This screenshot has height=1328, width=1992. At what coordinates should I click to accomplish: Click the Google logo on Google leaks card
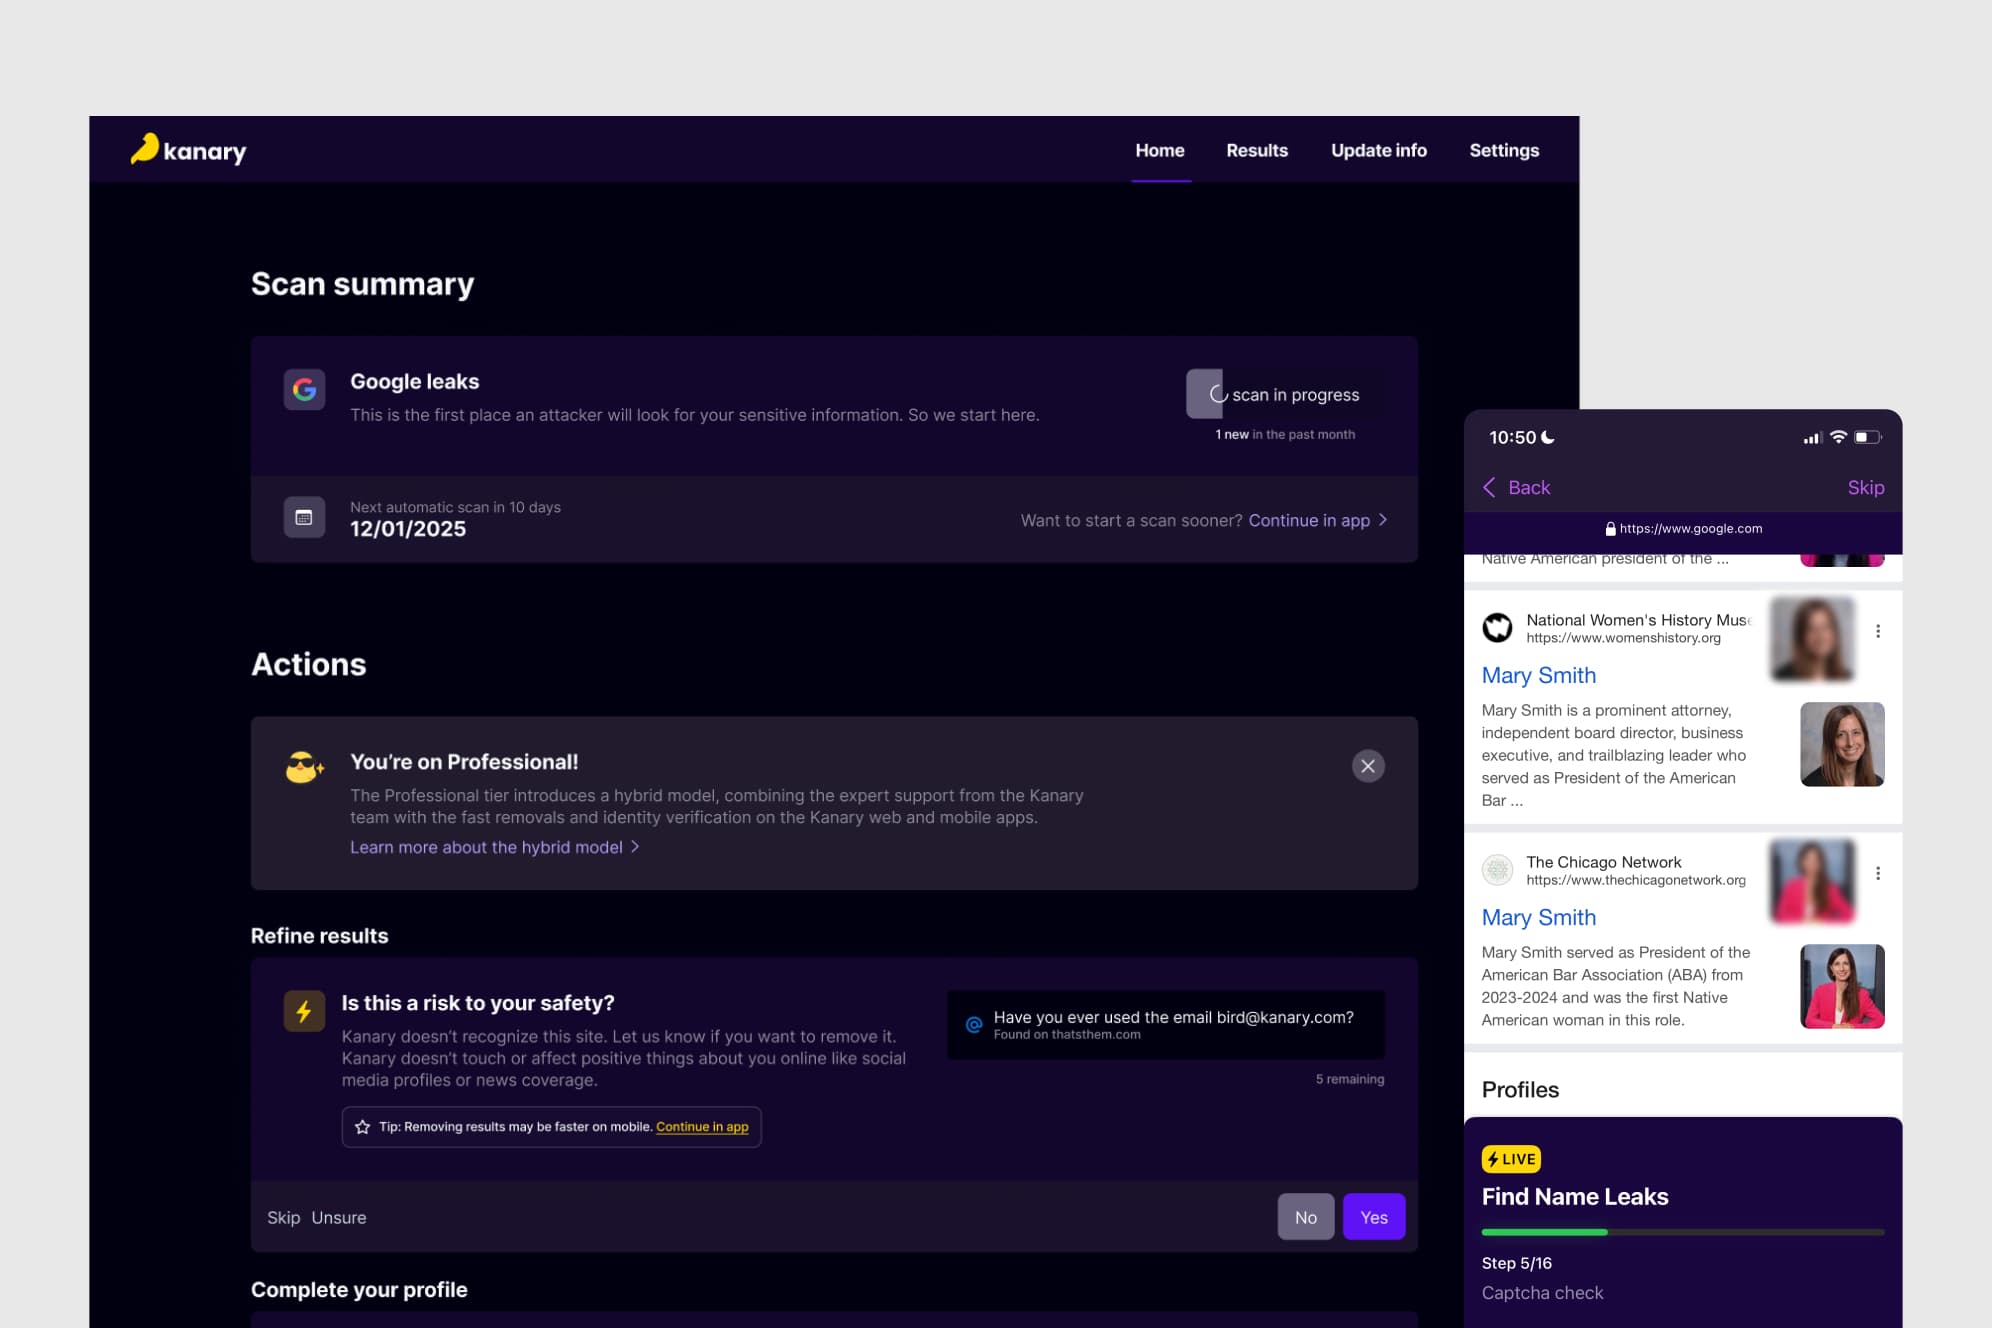pos(304,390)
